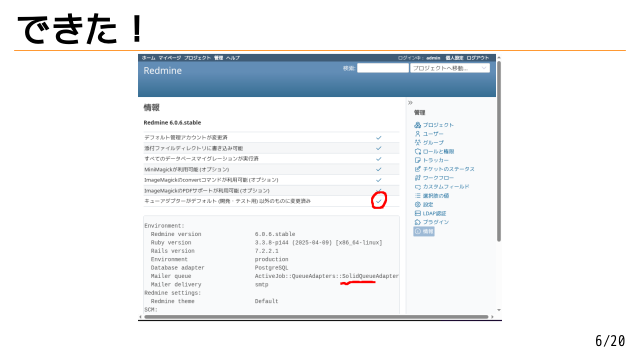Click the トラッカー icon in sidebar
Screen dimensions: 640x360
point(417,160)
